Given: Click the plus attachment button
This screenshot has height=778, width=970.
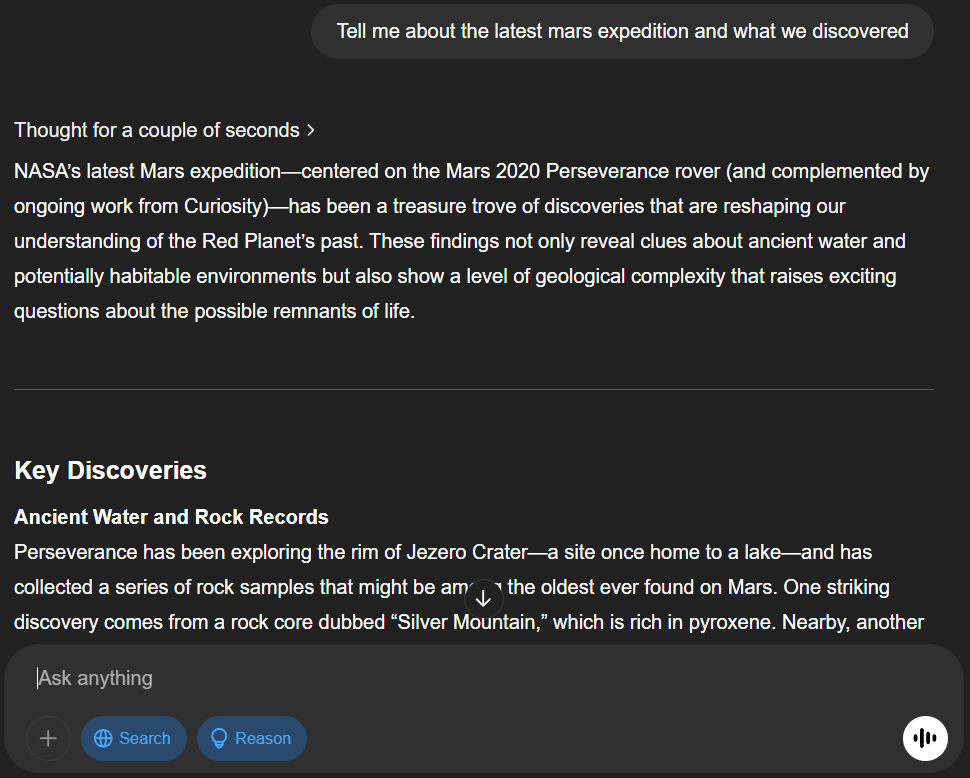Looking at the screenshot, I should (x=48, y=739).
